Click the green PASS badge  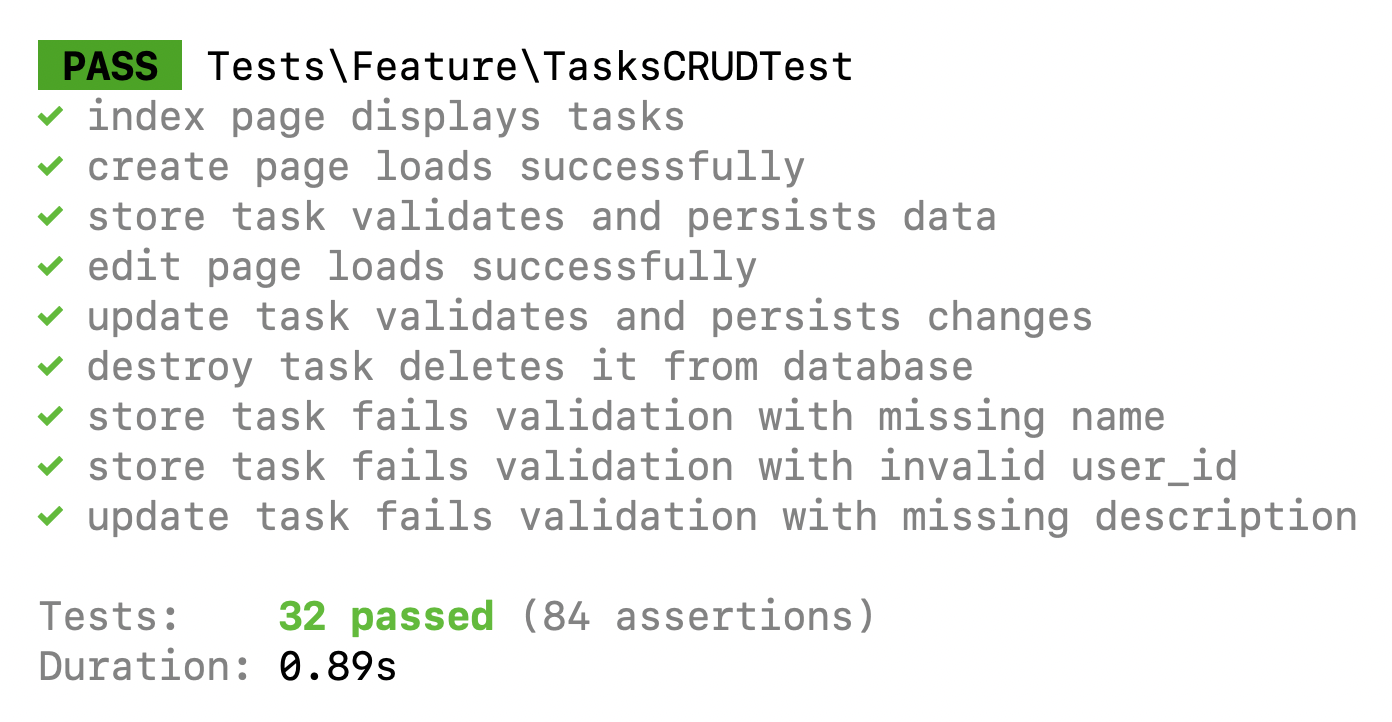[x=110, y=66]
